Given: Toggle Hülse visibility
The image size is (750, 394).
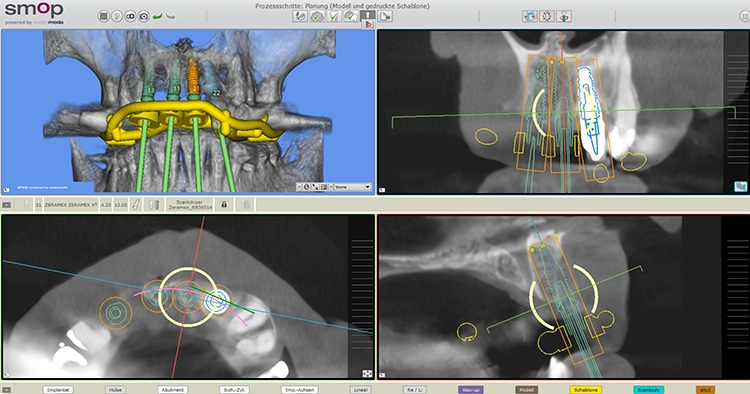Looking at the screenshot, I should 115,390.
